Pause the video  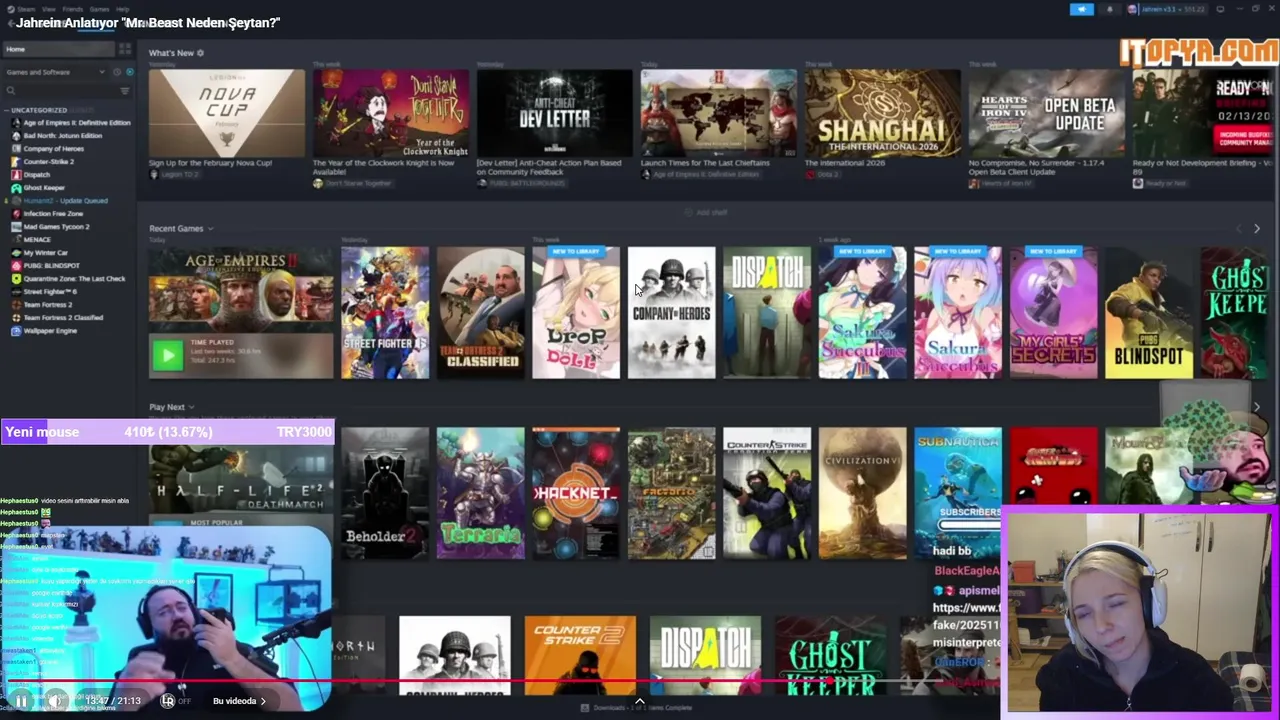click(21, 701)
